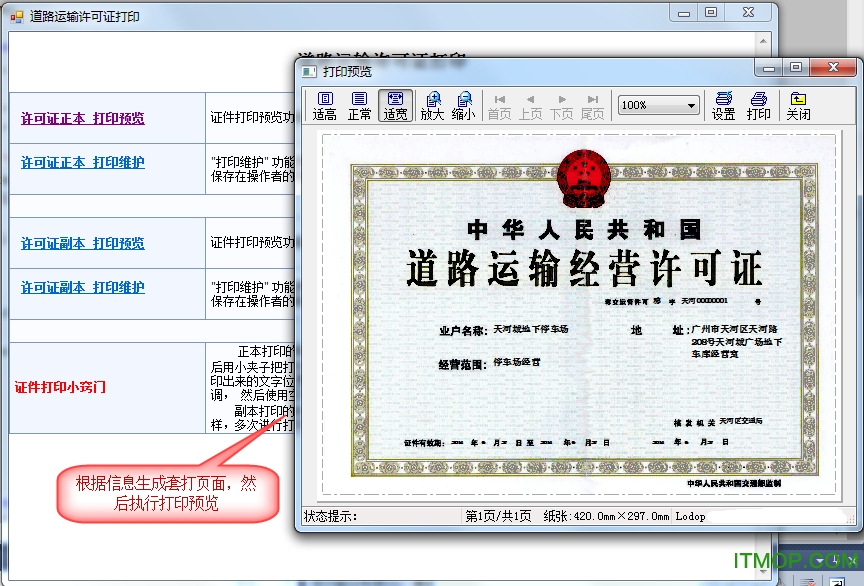
Task: Go to first page with 首页
Action: [499, 105]
